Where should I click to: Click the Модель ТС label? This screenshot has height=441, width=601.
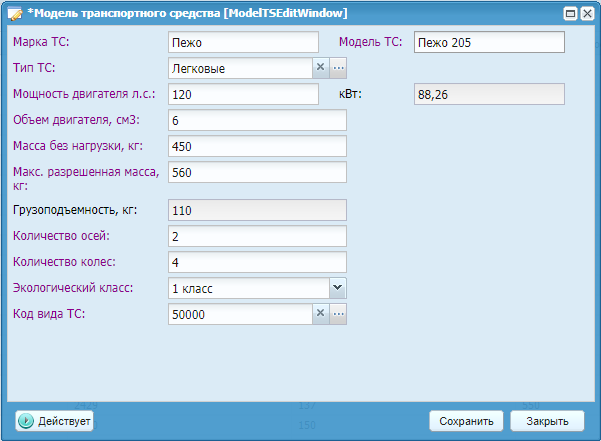(371, 42)
